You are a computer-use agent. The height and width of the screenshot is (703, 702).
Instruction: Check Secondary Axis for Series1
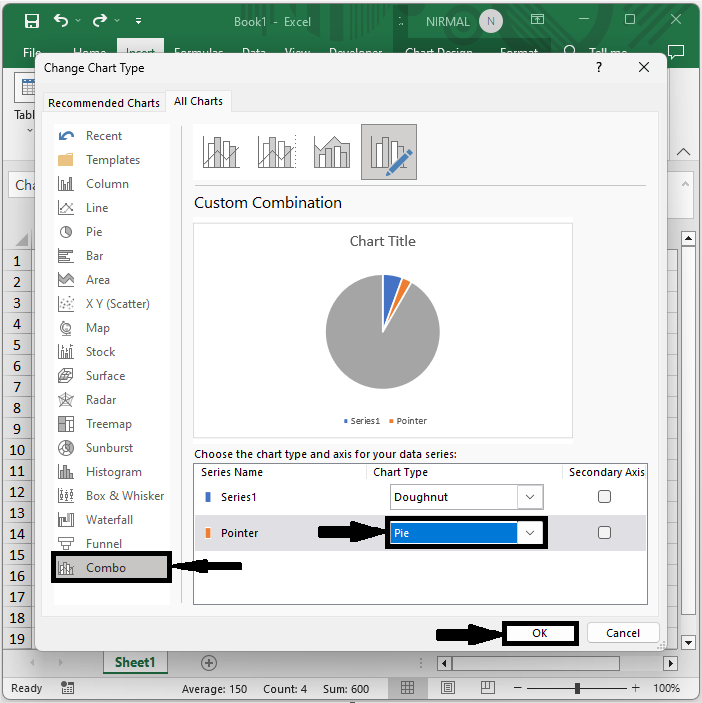pyautogui.click(x=604, y=496)
